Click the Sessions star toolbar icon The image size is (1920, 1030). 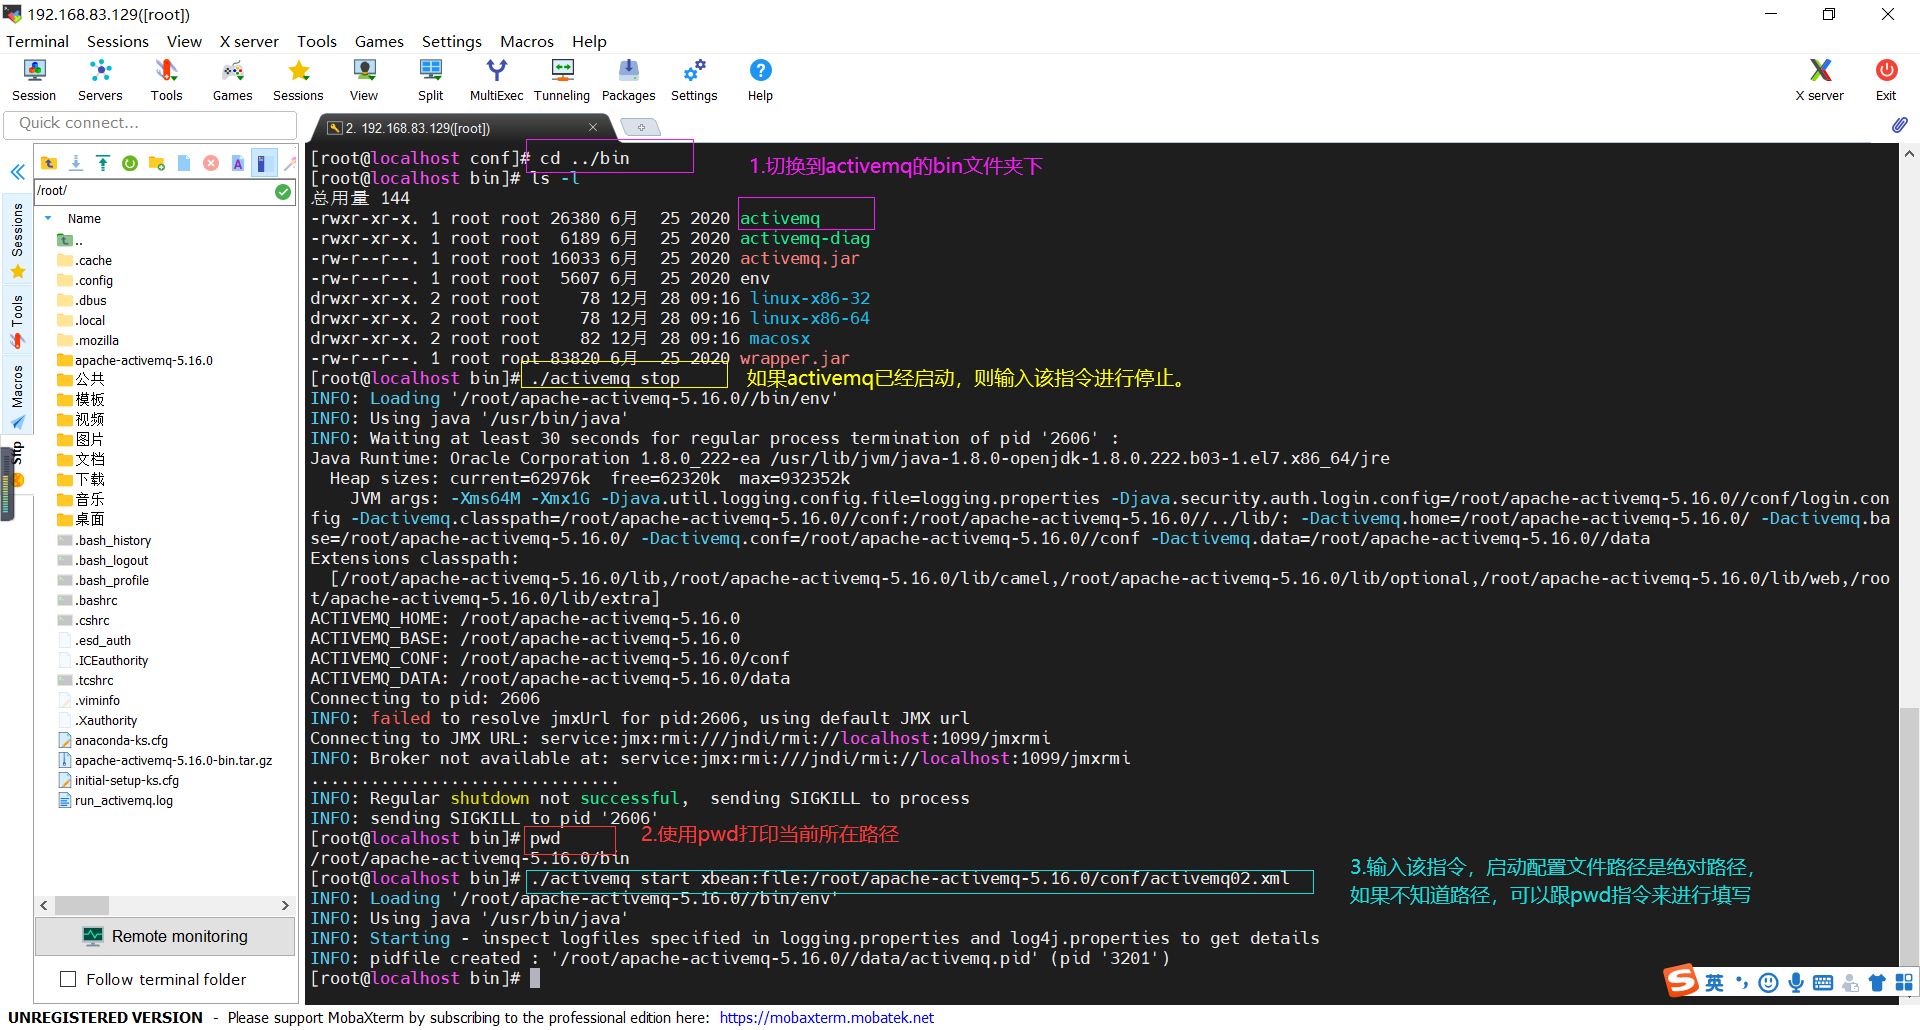(x=298, y=80)
